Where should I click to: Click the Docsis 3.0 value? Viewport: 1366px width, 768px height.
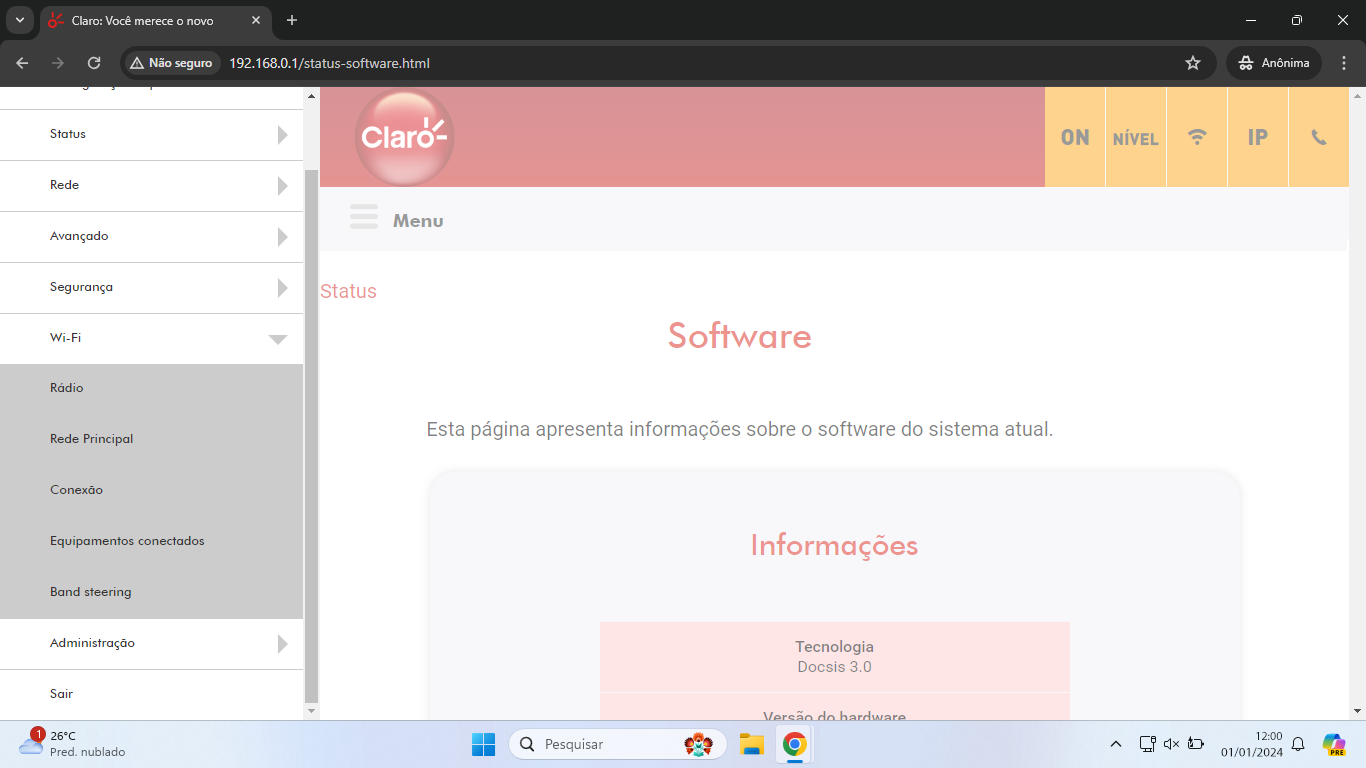pos(834,667)
